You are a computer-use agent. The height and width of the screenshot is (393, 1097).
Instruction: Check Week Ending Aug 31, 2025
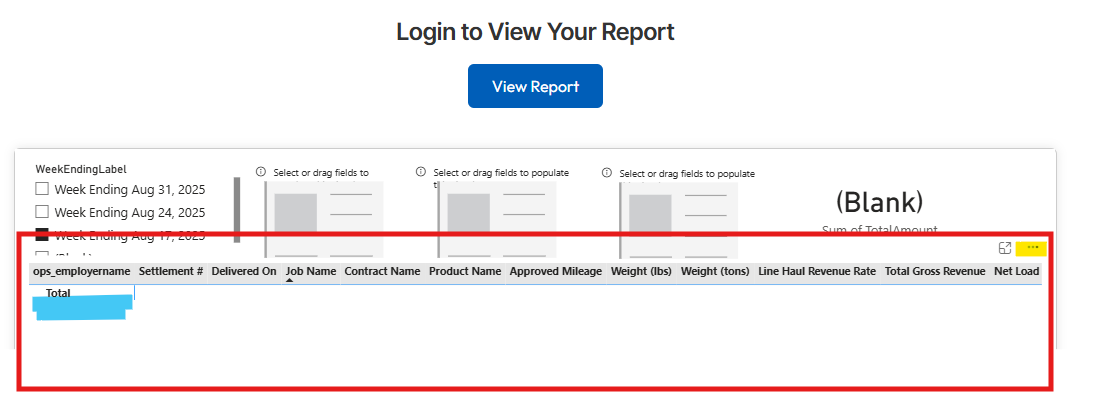[42, 189]
